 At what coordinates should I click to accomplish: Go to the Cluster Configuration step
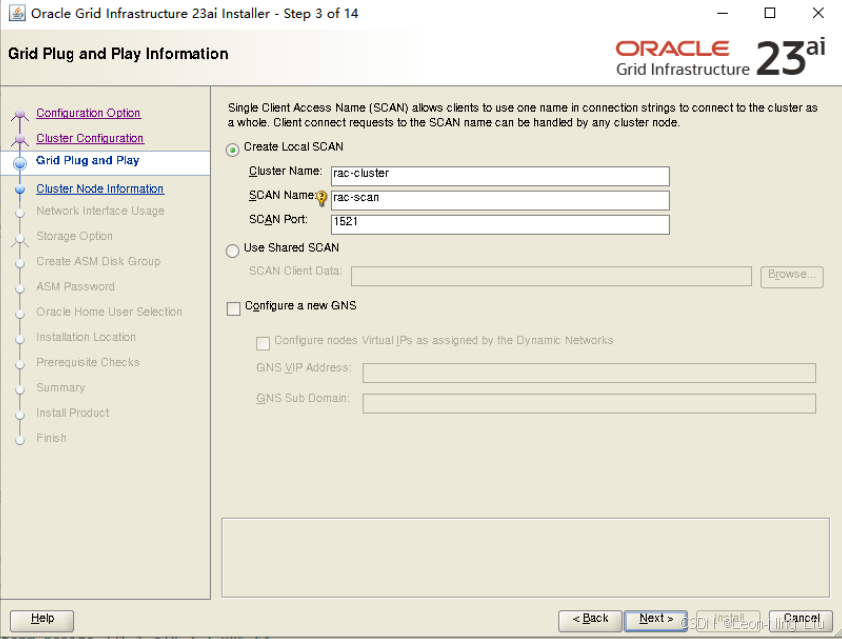[90, 138]
